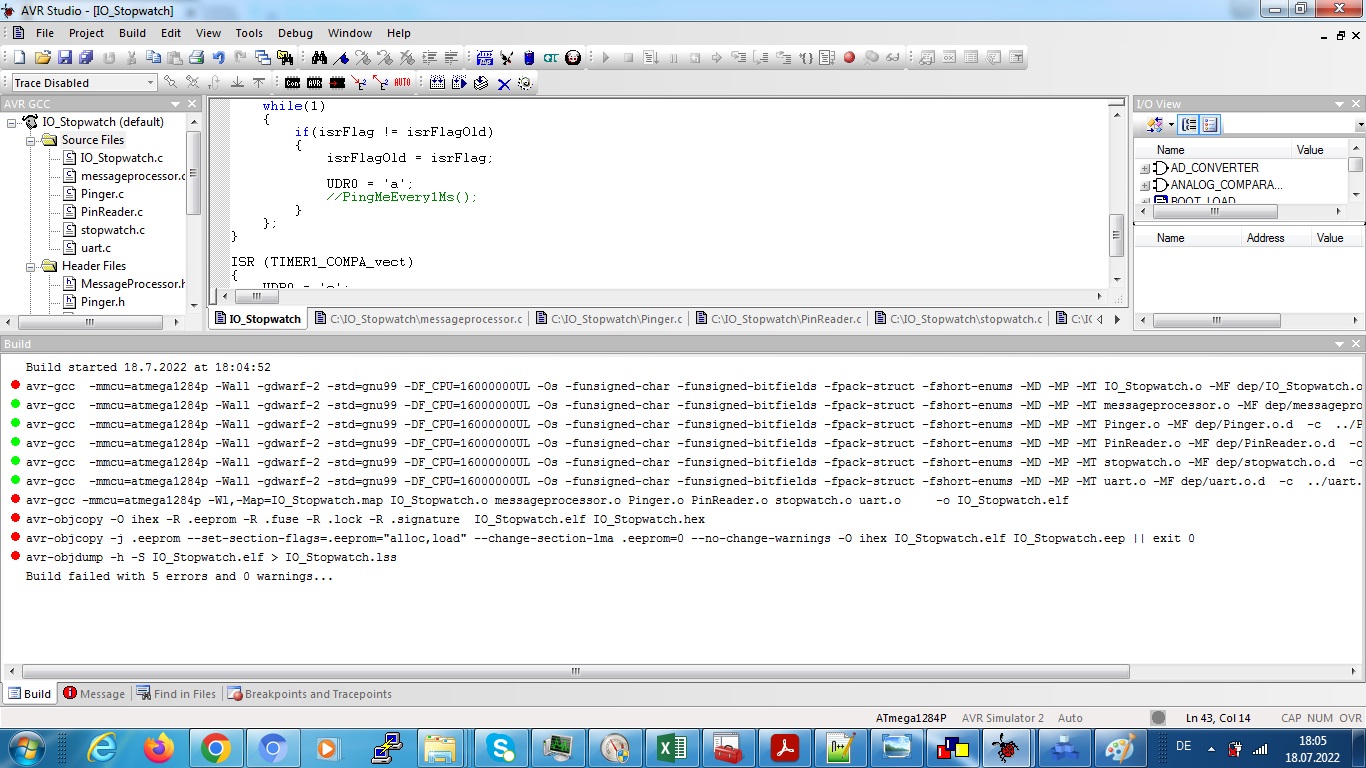This screenshot has width=1366, height=768.
Task: Switch to the messageprocessor.c editor tab
Action: pyautogui.click(x=419, y=319)
